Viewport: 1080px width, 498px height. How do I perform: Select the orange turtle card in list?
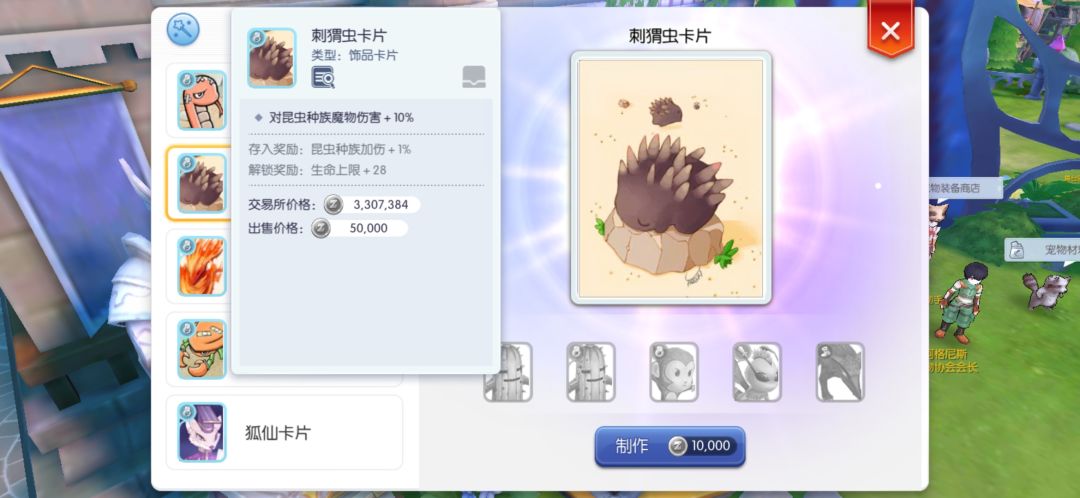coord(202,101)
